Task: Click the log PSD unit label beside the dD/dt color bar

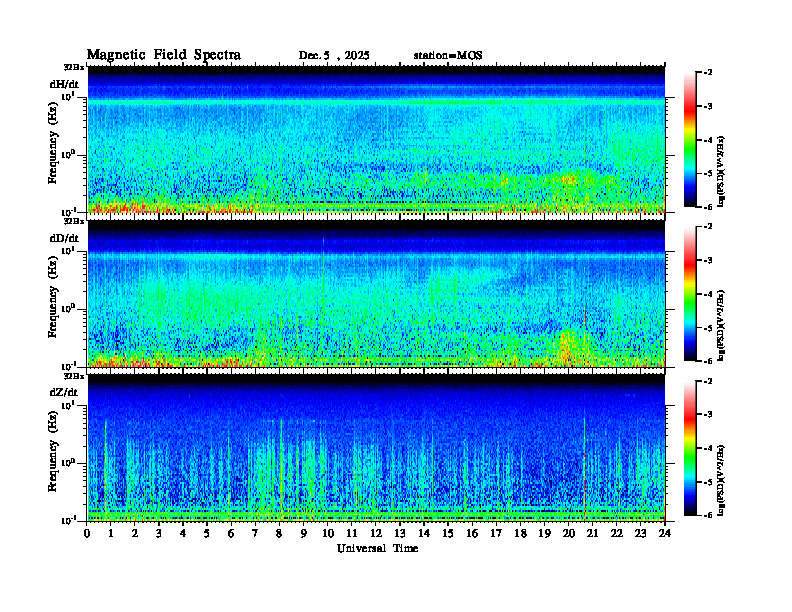Action: click(721, 326)
